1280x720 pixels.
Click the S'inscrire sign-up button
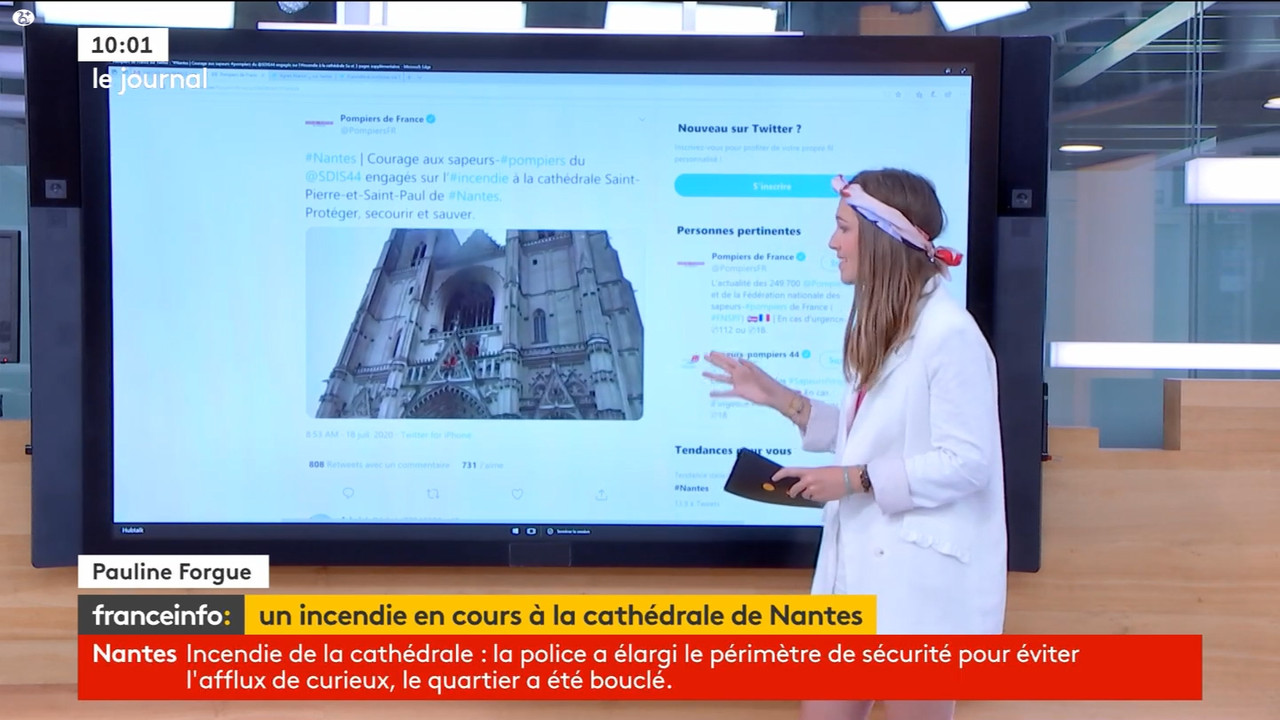[756, 186]
